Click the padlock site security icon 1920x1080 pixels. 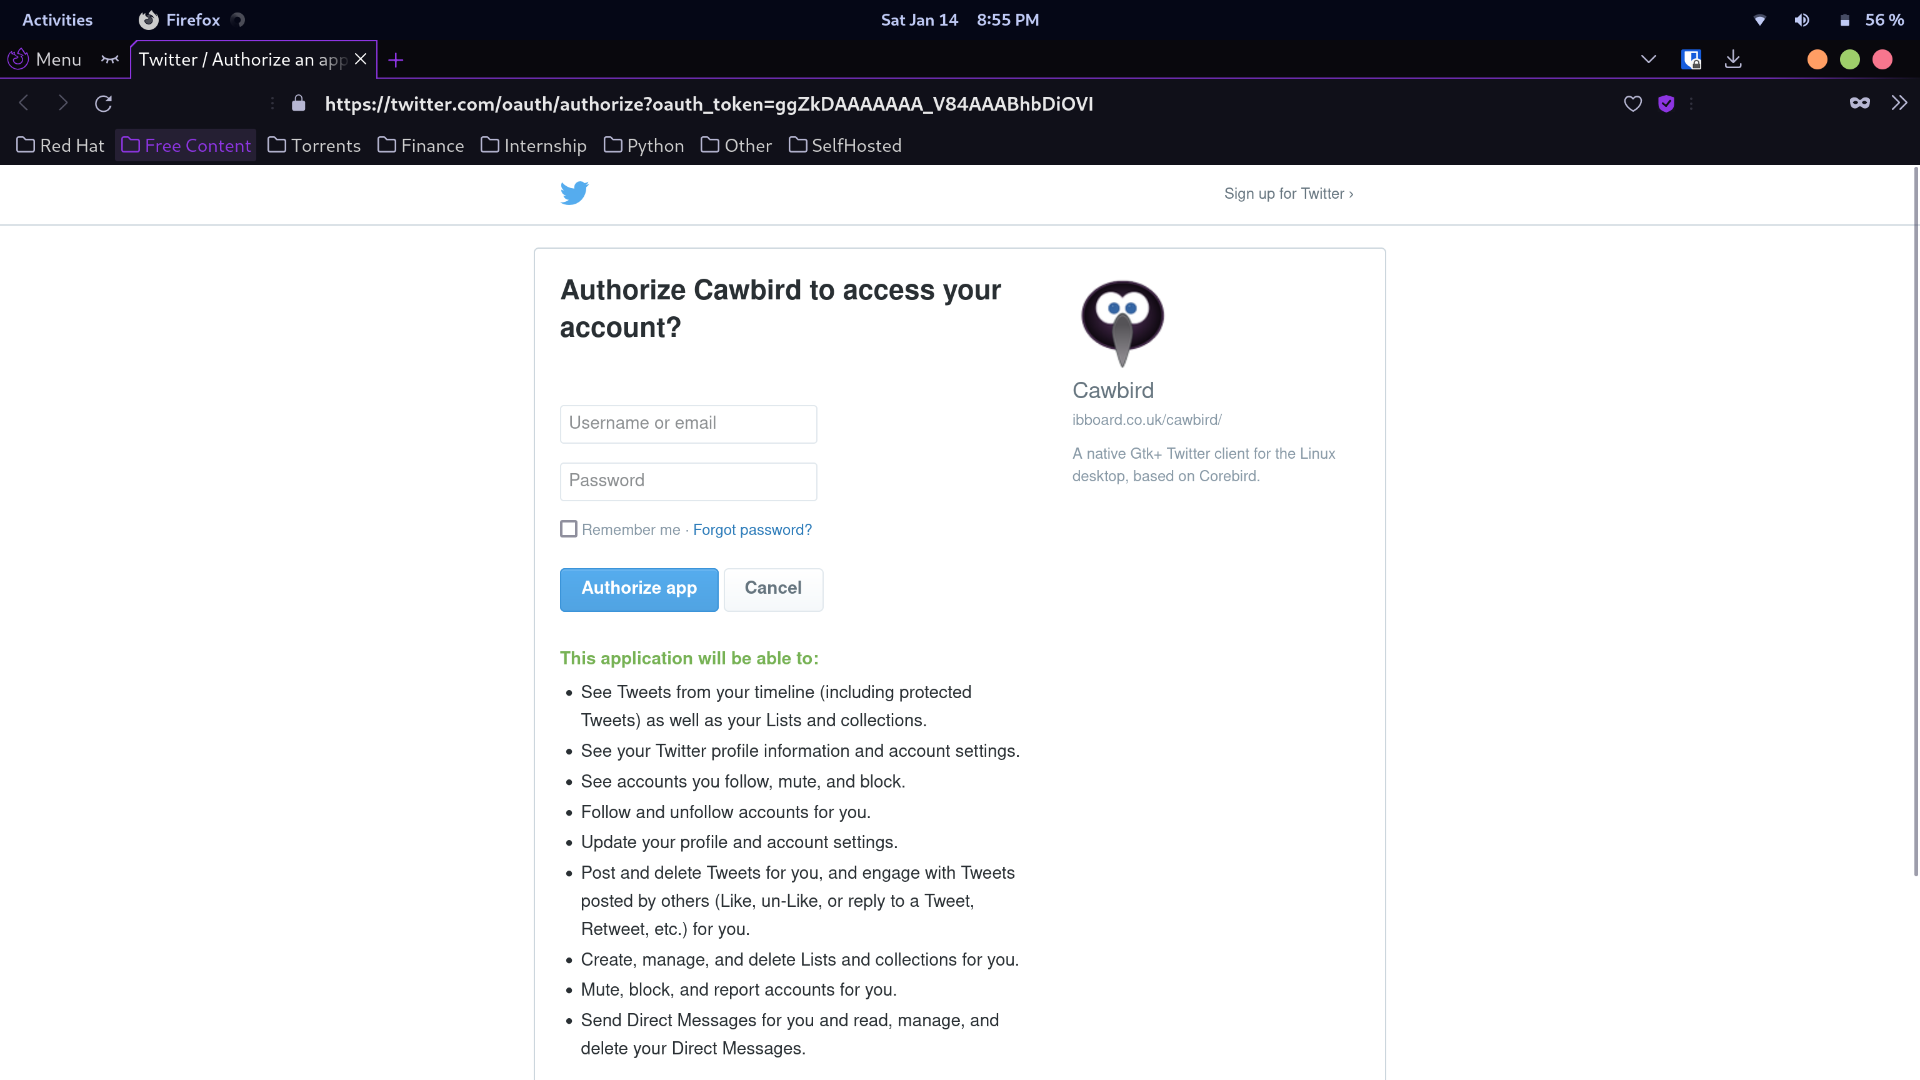pos(297,103)
